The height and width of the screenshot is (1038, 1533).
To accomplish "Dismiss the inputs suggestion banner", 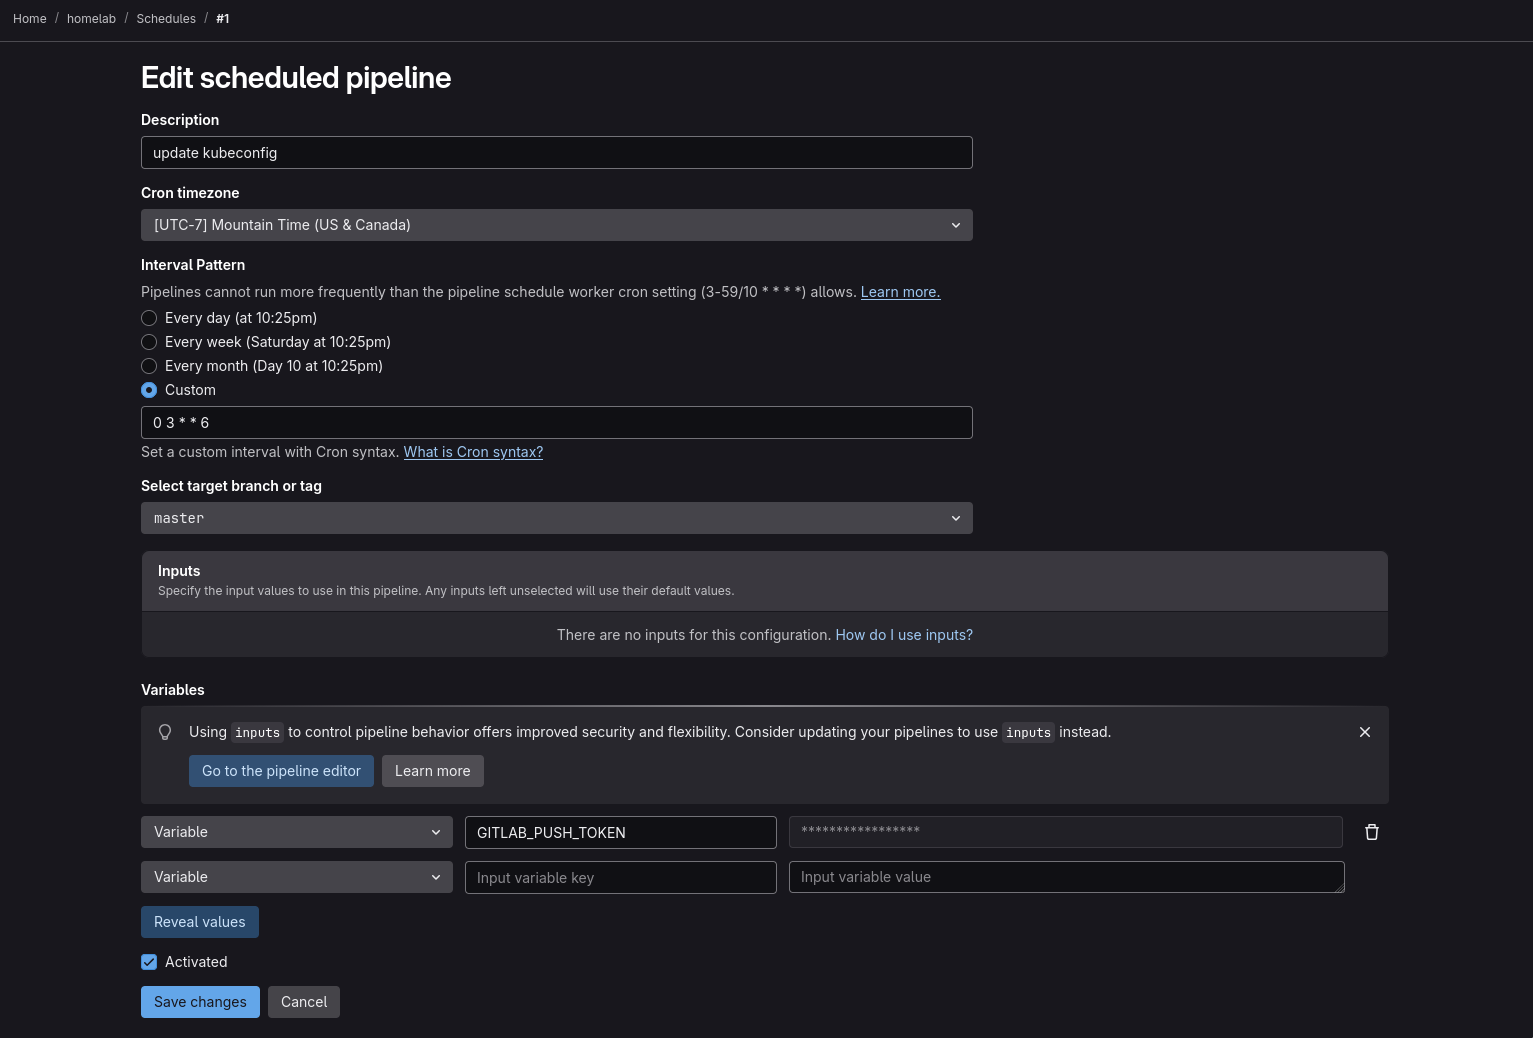I will click(1364, 732).
